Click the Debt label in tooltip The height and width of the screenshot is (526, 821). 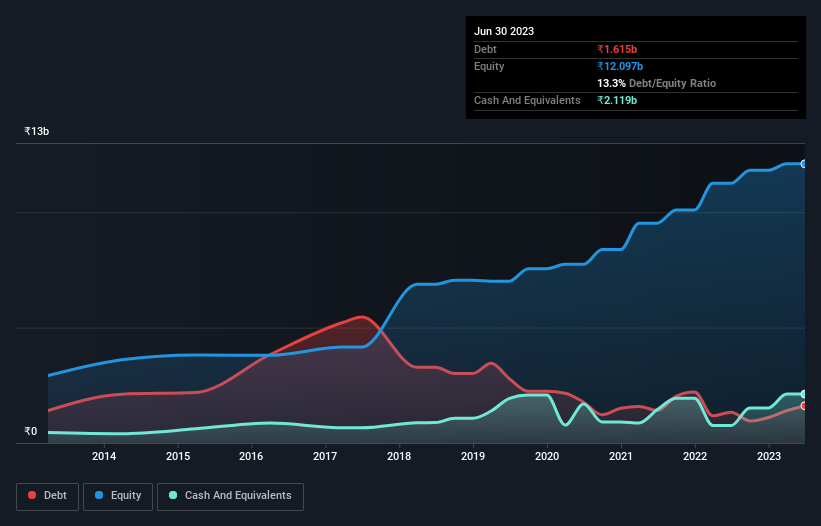(485, 49)
